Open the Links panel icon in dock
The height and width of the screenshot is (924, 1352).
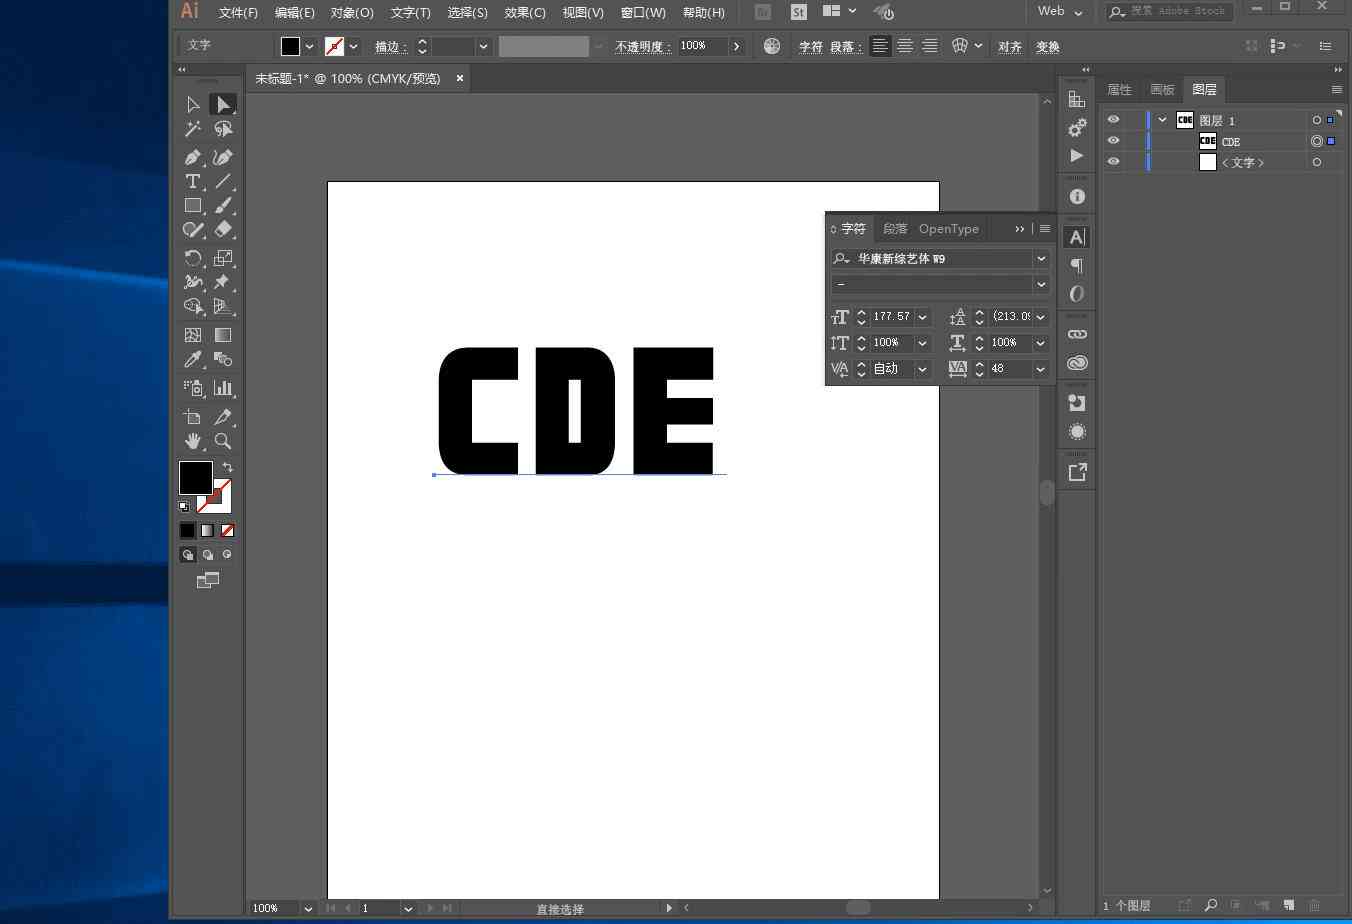(1077, 334)
